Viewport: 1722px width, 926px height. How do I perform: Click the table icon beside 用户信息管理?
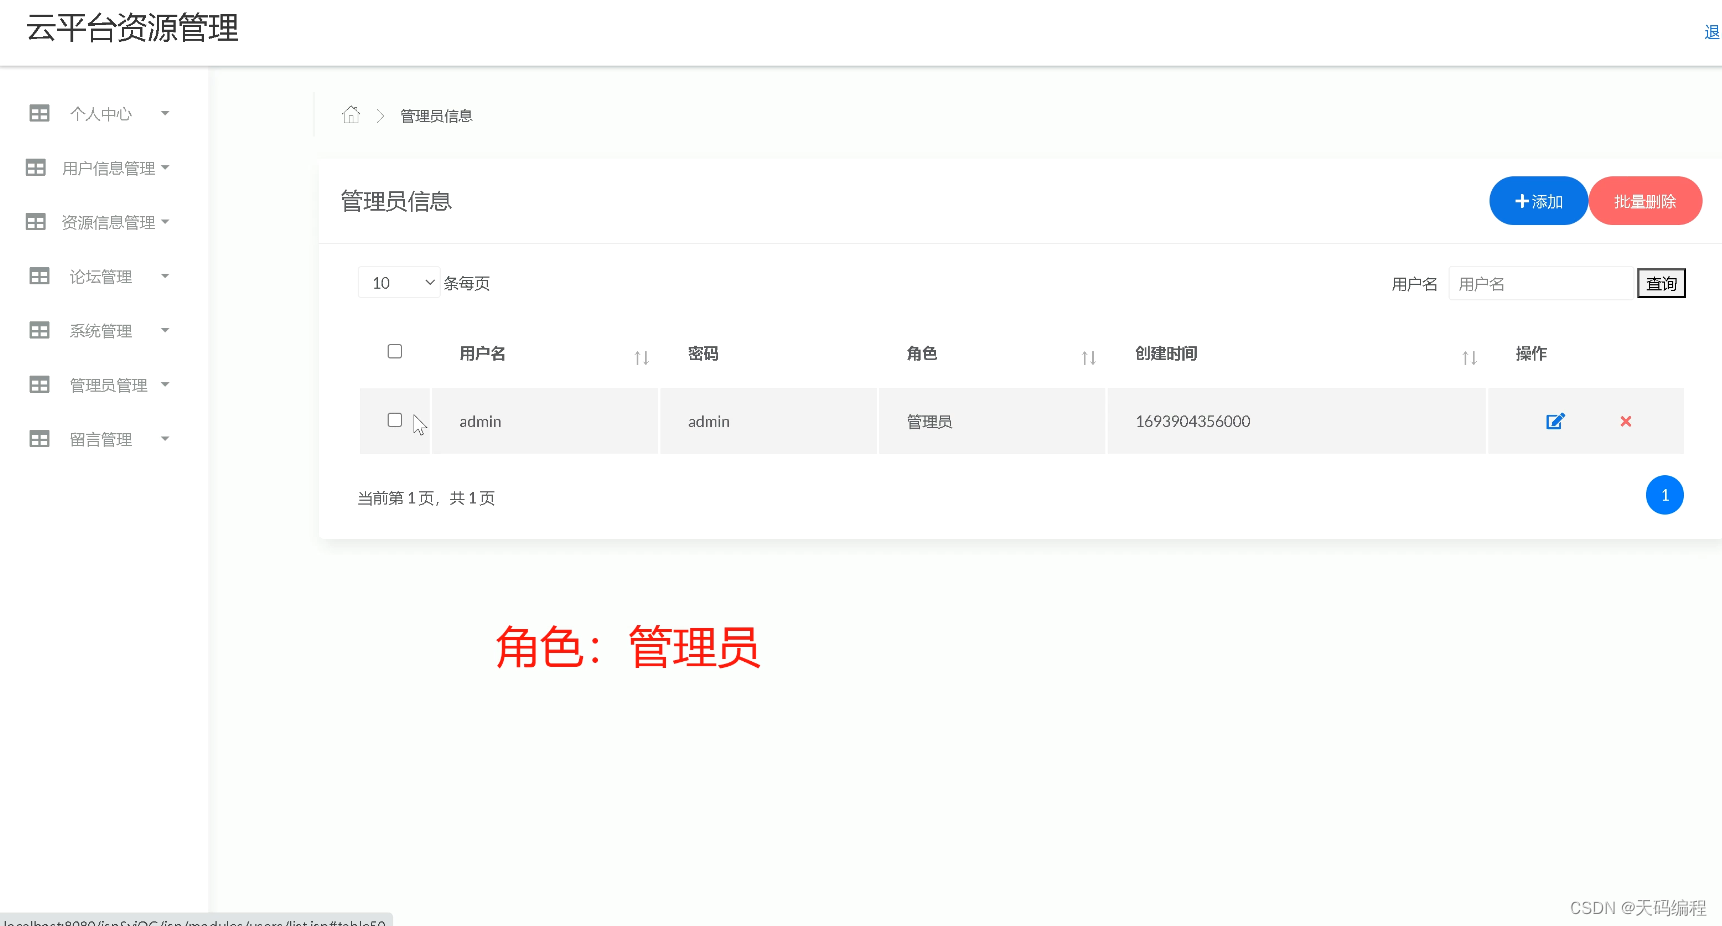[36, 168]
